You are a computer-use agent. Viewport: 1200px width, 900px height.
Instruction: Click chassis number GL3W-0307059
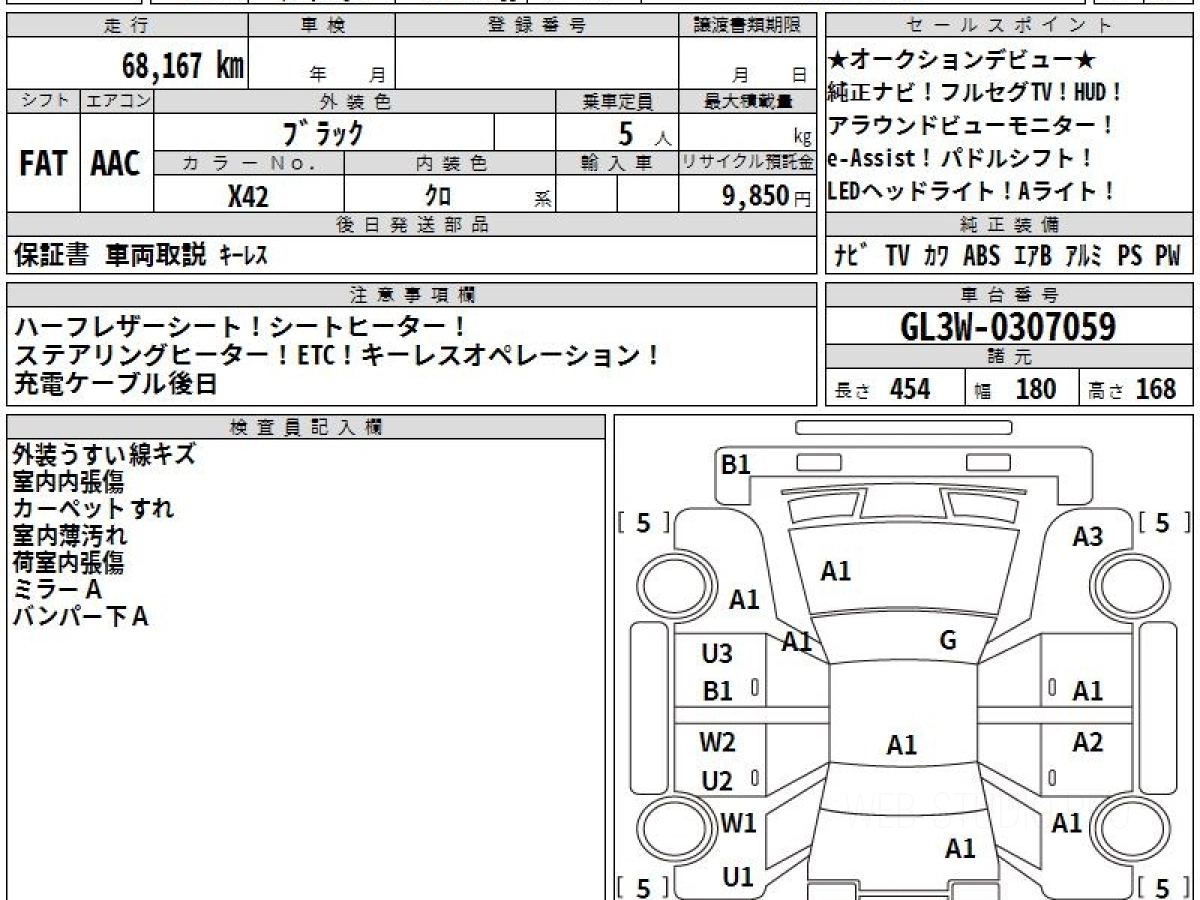(1009, 326)
